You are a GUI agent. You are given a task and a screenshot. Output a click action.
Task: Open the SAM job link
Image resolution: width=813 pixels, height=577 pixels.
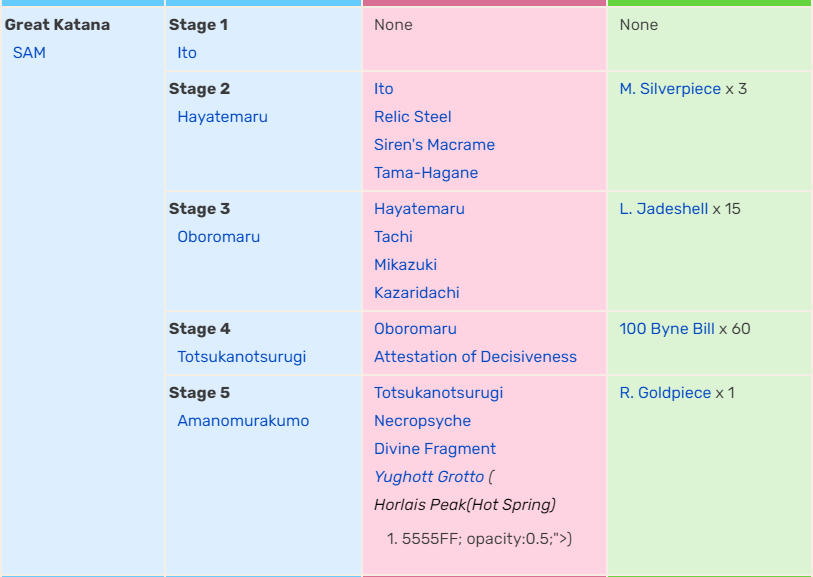coord(29,53)
